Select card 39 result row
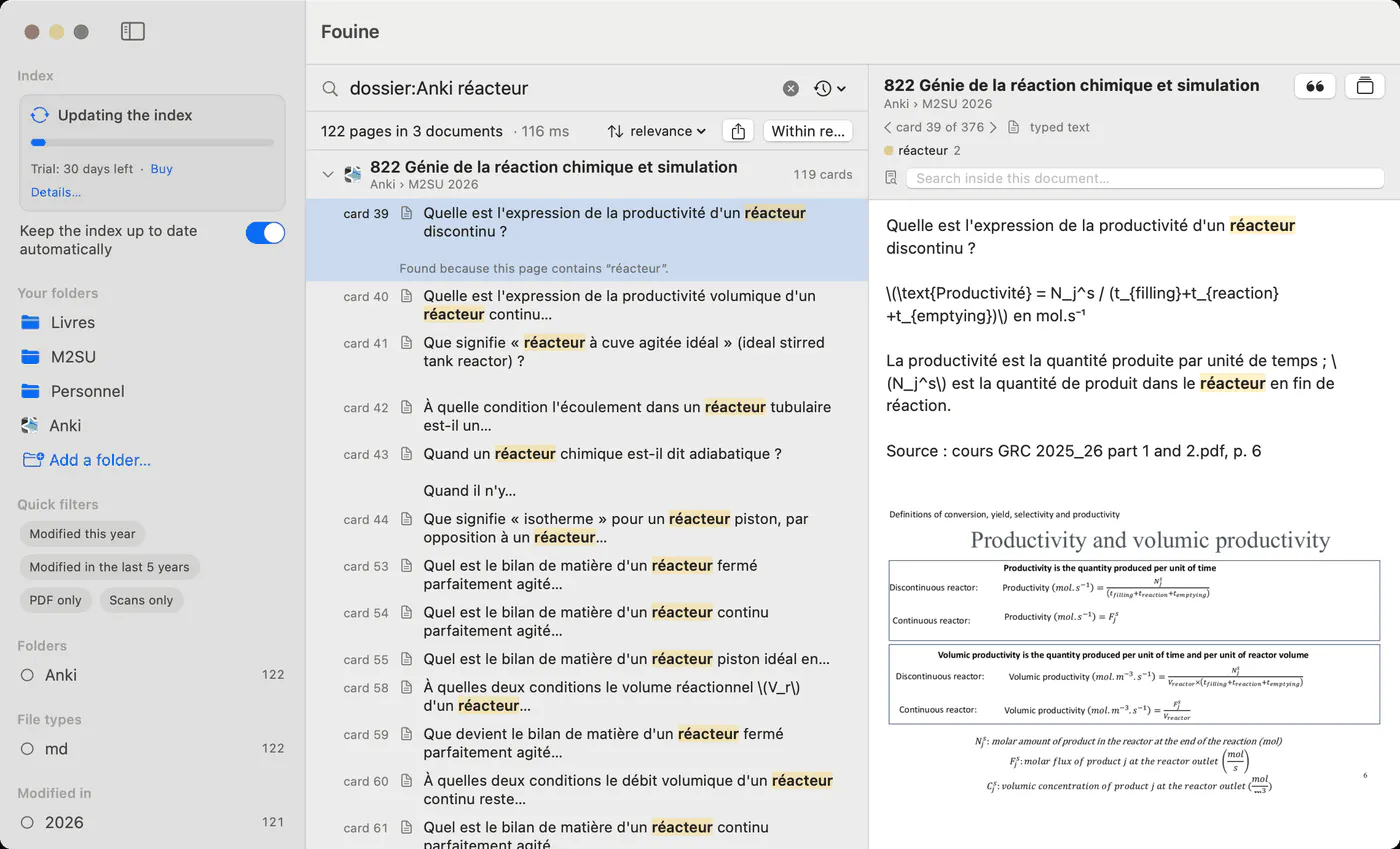1400x849 pixels. pos(587,240)
